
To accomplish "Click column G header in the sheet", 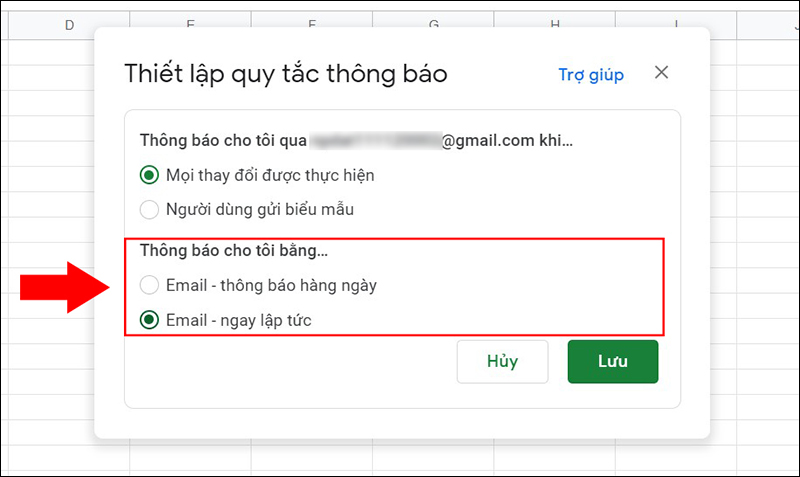I will pyautogui.click(x=434, y=24).
